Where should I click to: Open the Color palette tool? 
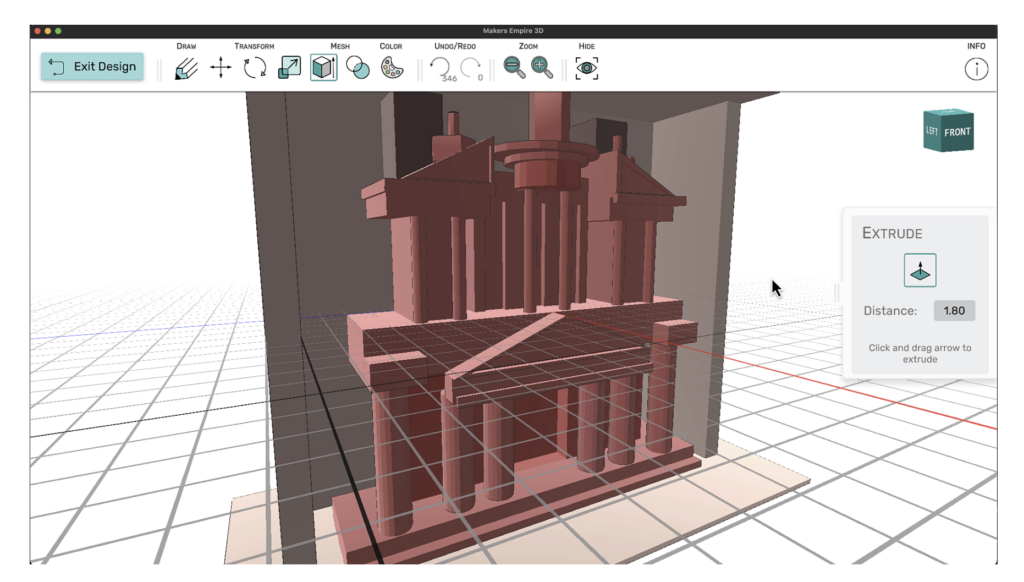click(392, 68)
